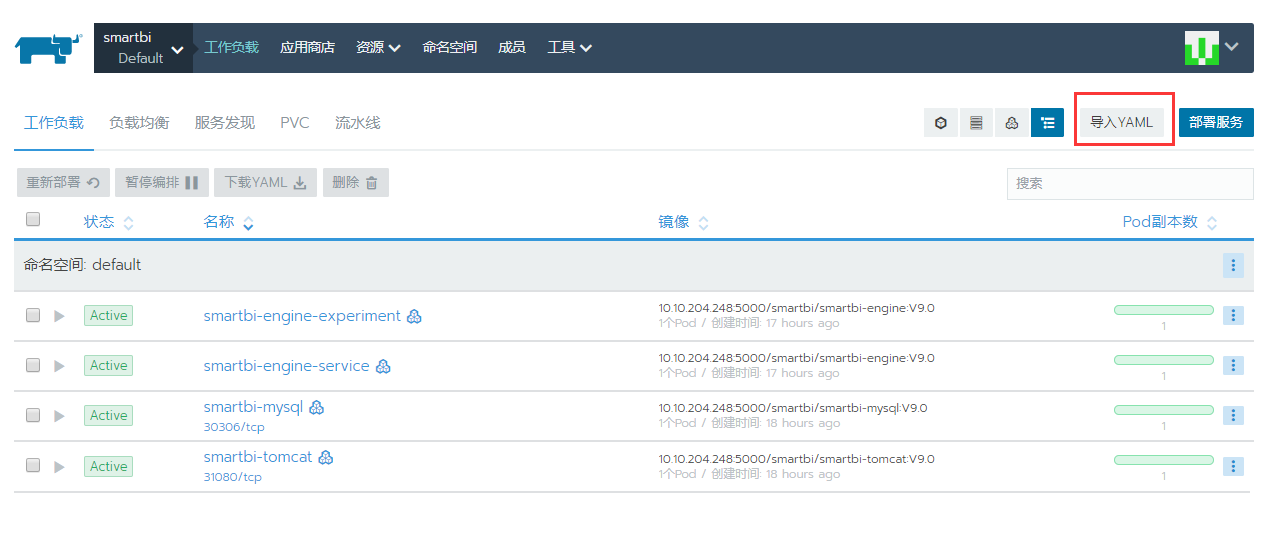Switch to the pod view icon

click(940, 123)
